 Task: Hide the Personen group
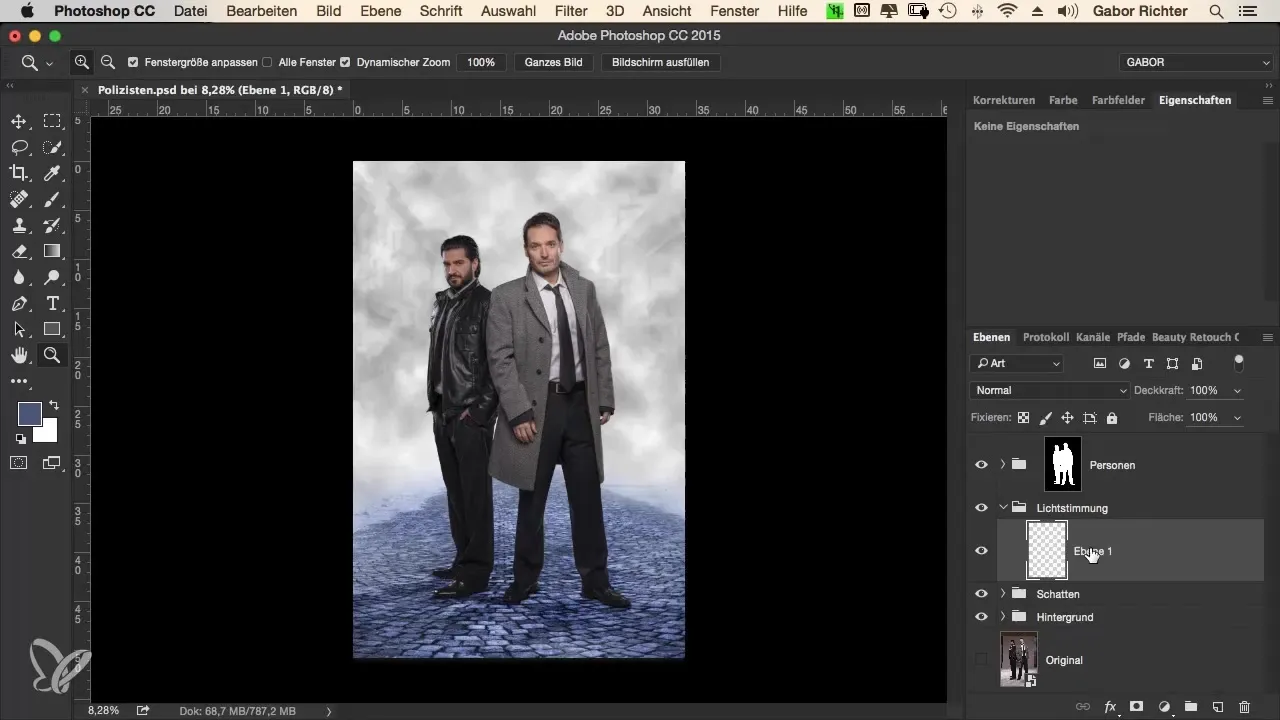[981, 465]
